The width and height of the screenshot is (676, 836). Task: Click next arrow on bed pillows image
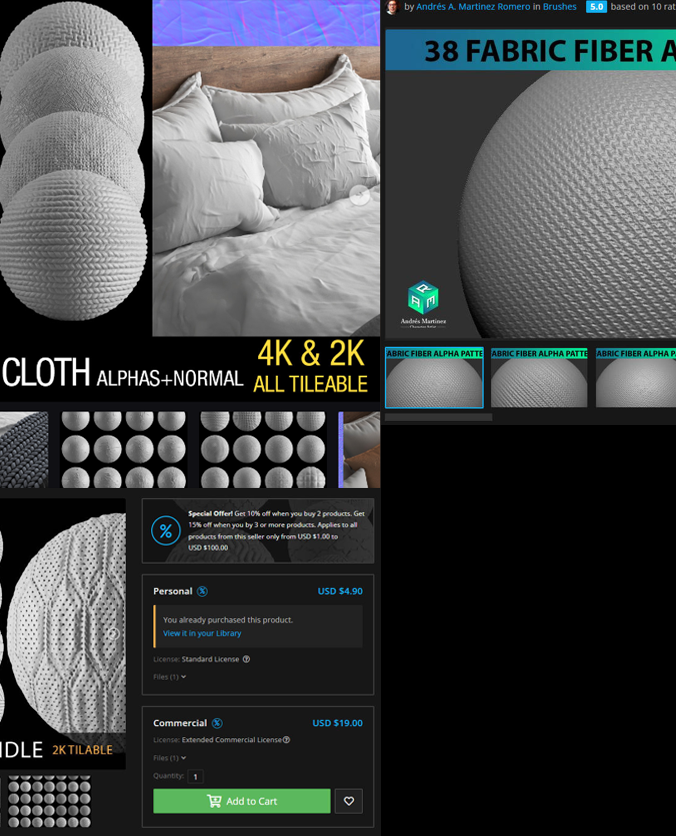(x=359, y=196)
